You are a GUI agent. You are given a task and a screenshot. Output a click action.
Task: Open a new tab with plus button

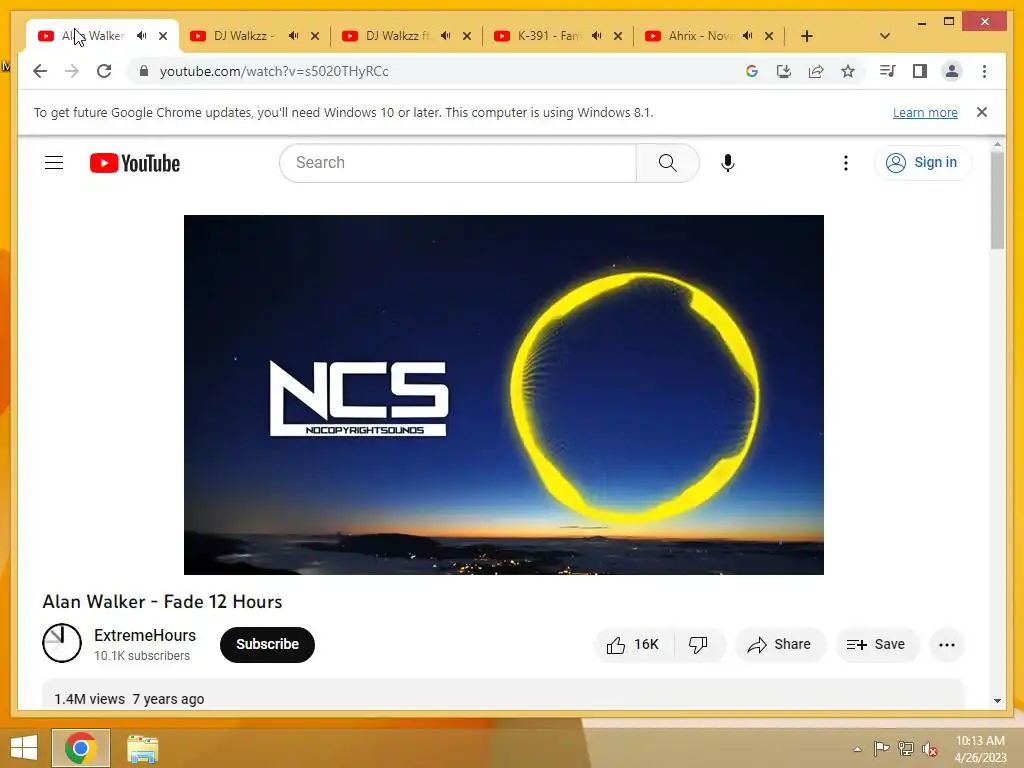[x=807, y=36]
